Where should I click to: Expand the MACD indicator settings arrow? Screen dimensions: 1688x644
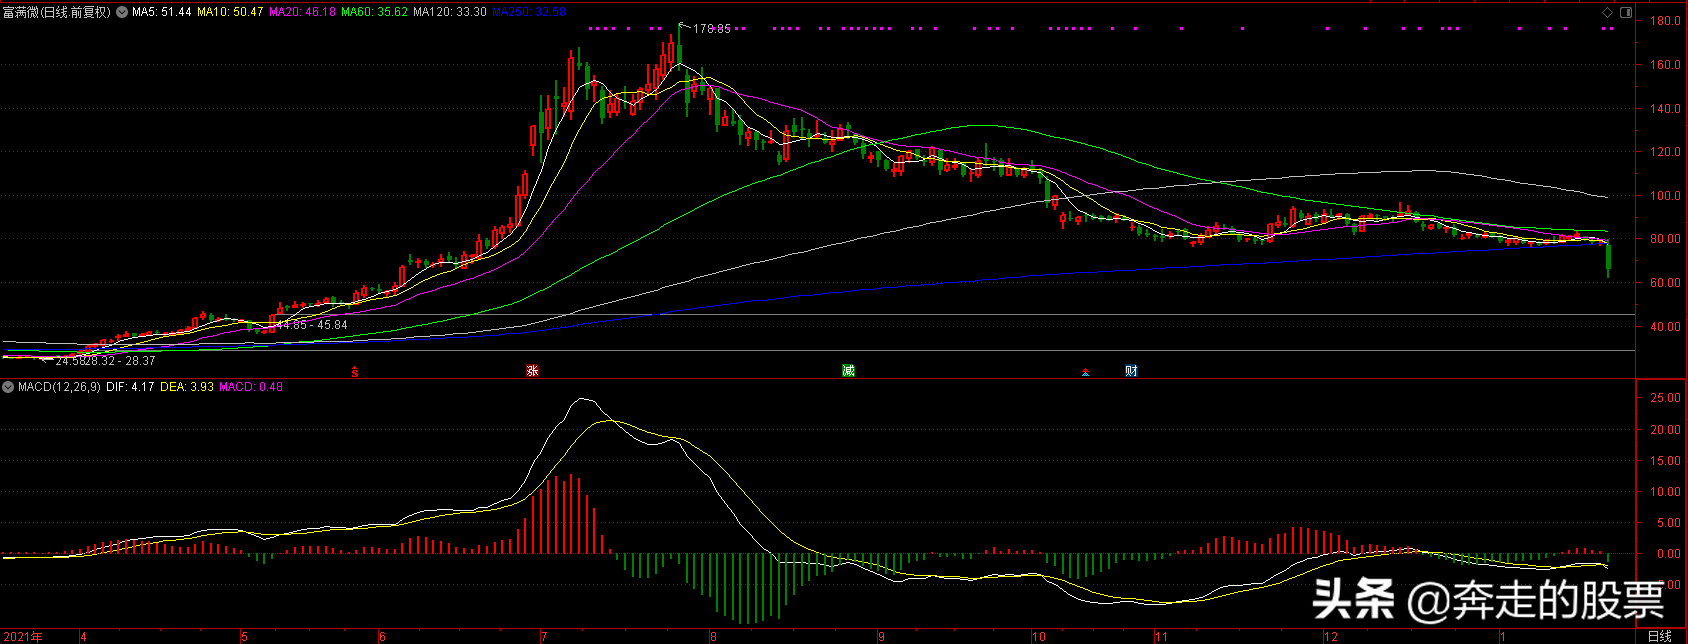click(x=8, y=387)
